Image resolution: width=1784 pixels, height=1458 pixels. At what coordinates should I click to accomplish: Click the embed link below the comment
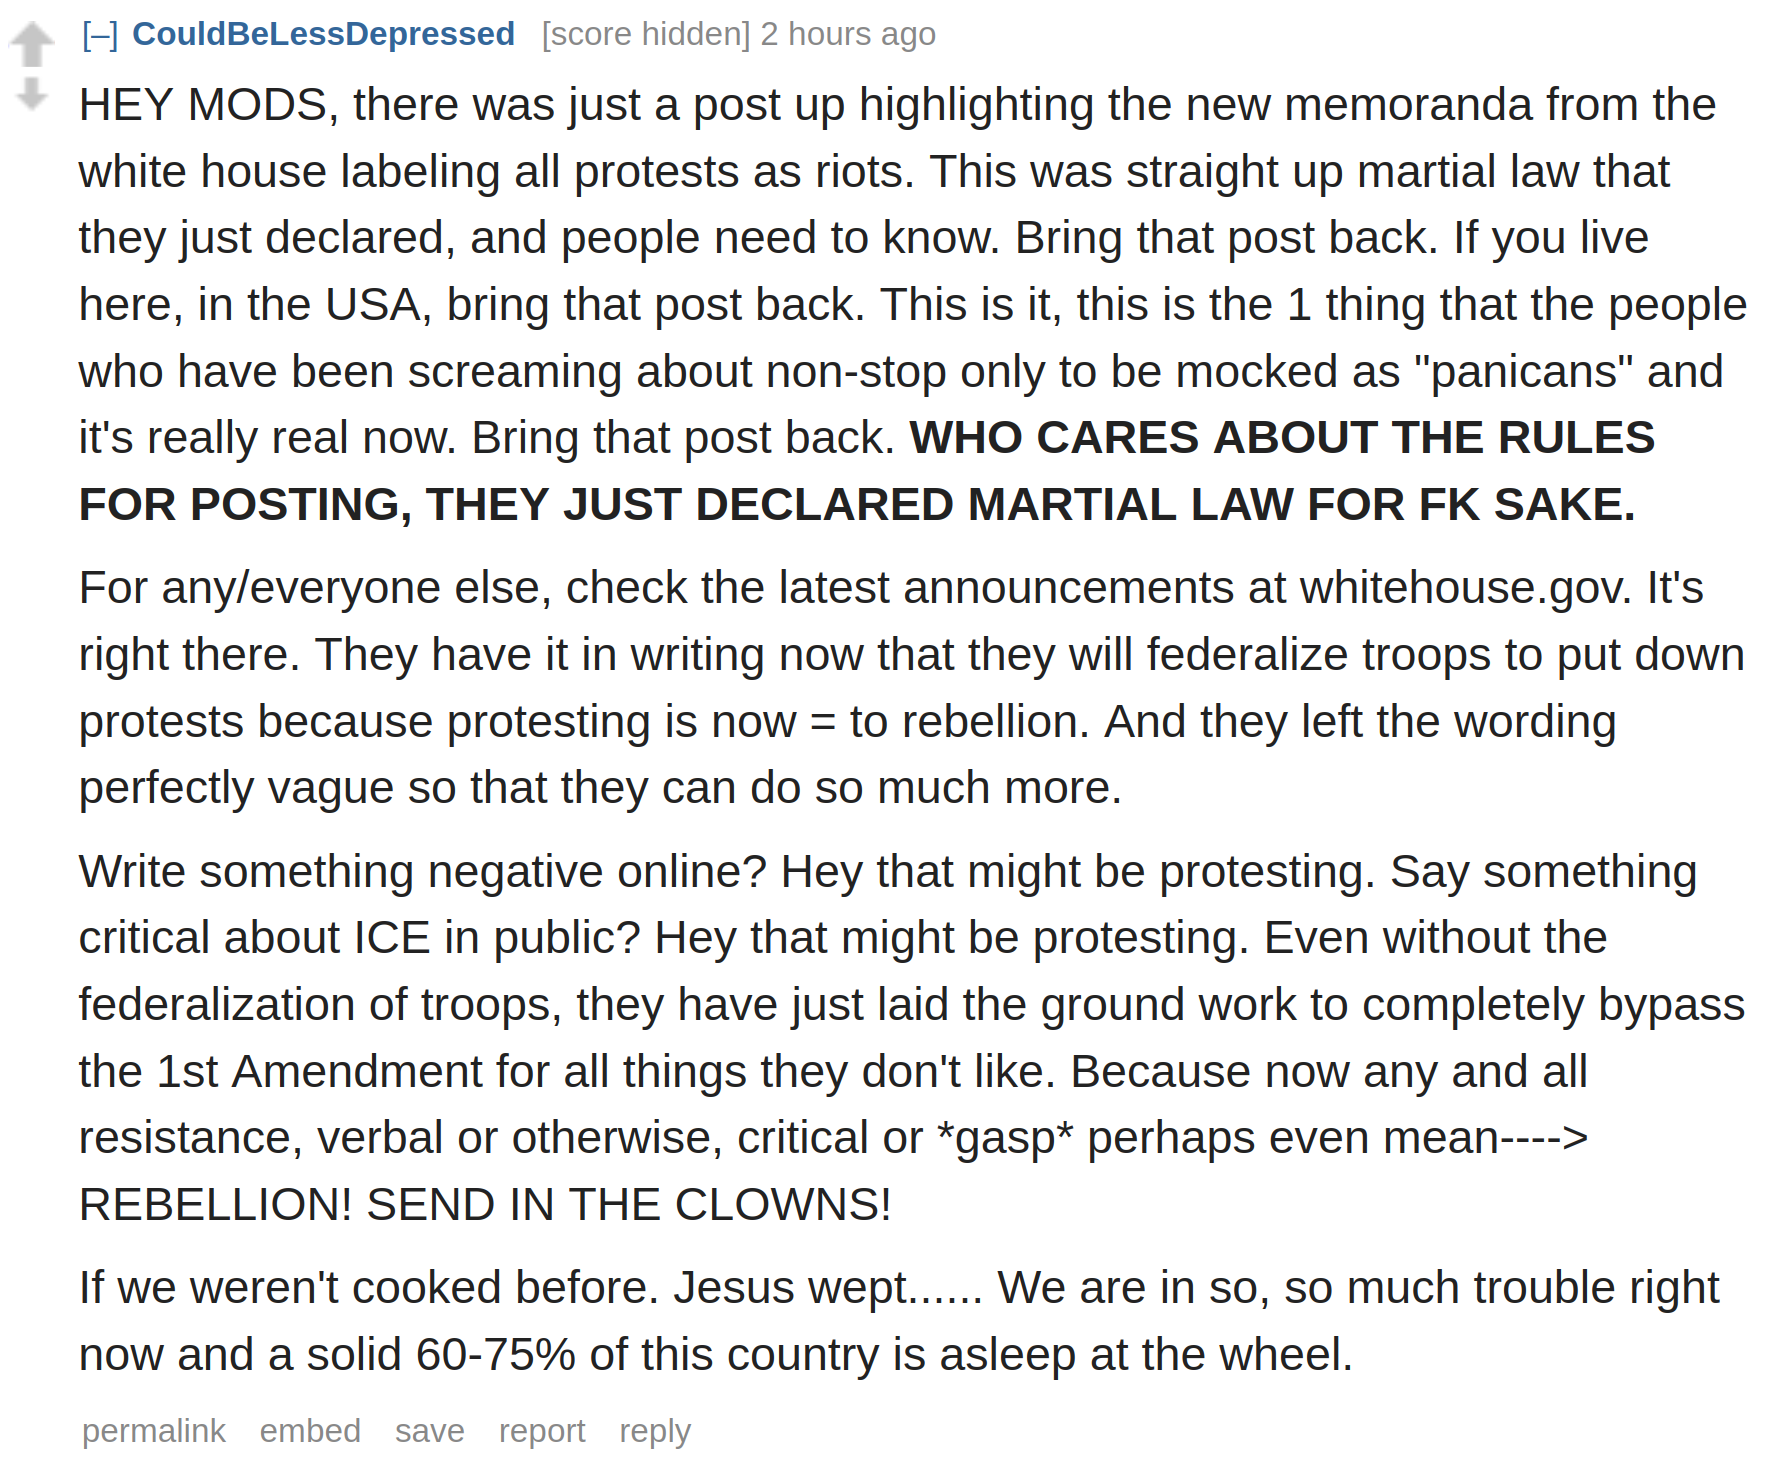tap(310, 1431)
